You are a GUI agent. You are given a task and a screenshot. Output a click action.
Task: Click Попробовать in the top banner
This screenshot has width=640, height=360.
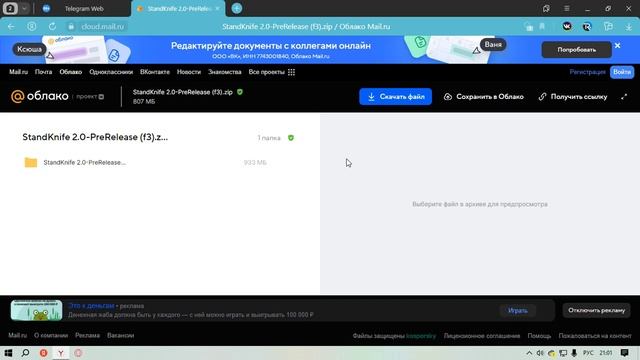[x=576, y=50]
